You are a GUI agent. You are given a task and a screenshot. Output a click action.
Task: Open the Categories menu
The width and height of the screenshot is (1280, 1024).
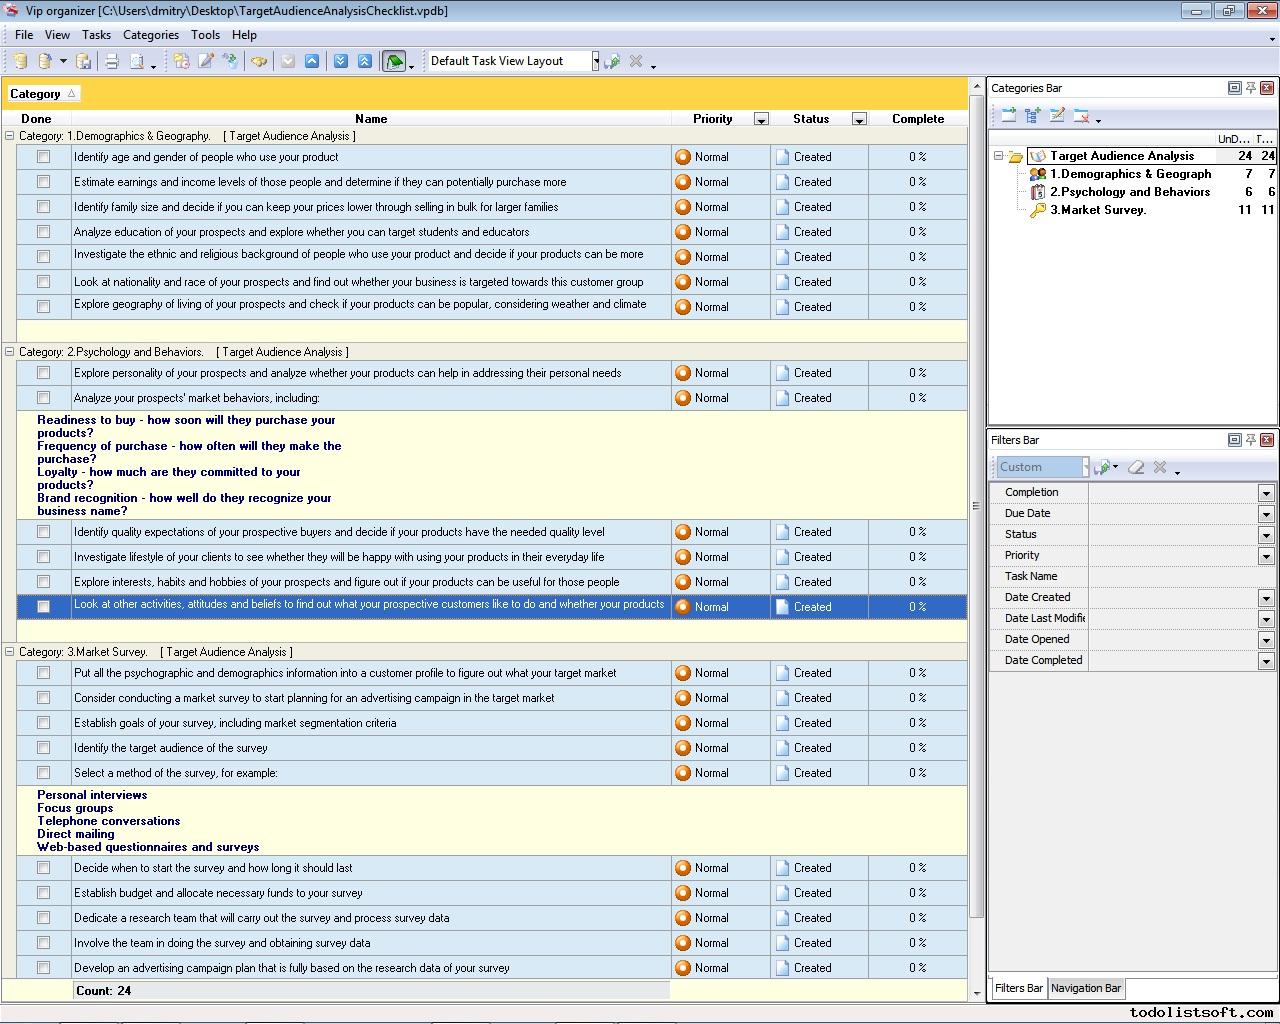pos(150,35)
